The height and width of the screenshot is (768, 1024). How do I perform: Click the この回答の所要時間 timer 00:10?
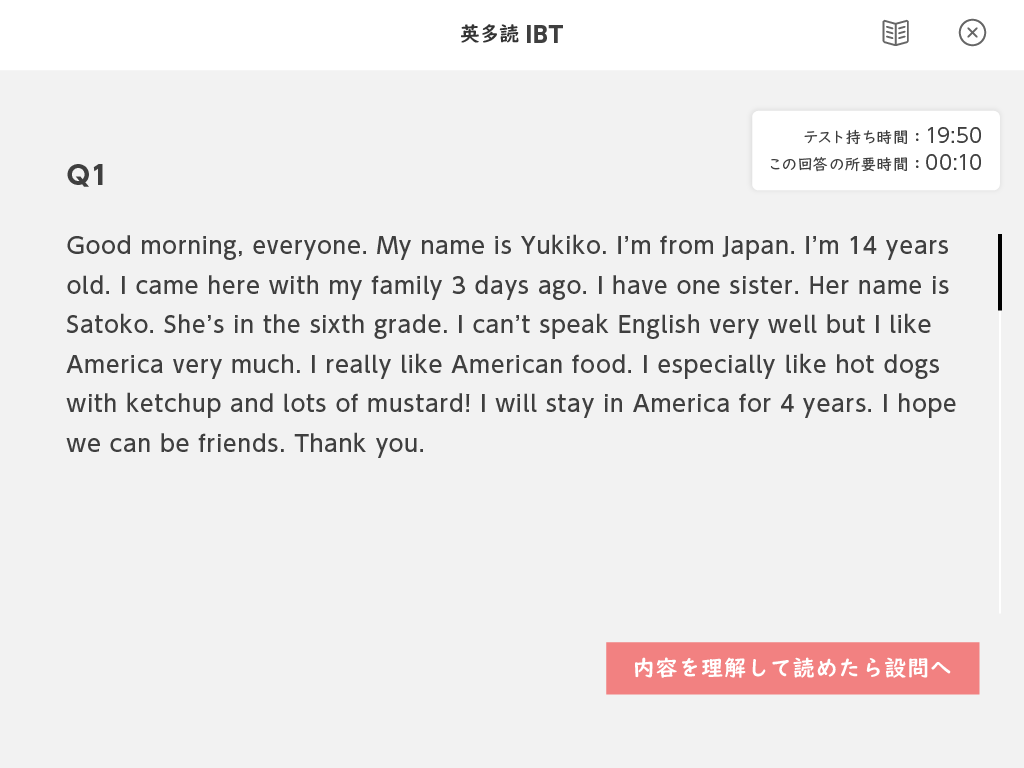coord(953,163)
